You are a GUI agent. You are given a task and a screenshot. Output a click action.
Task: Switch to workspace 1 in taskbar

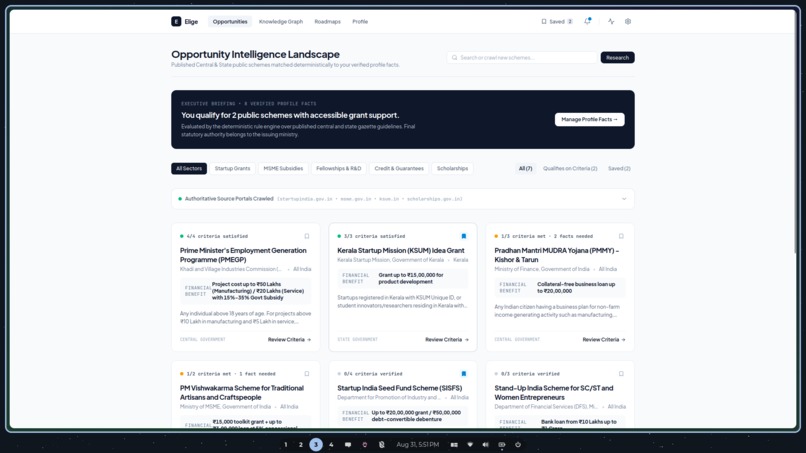(x=286, y=445)
